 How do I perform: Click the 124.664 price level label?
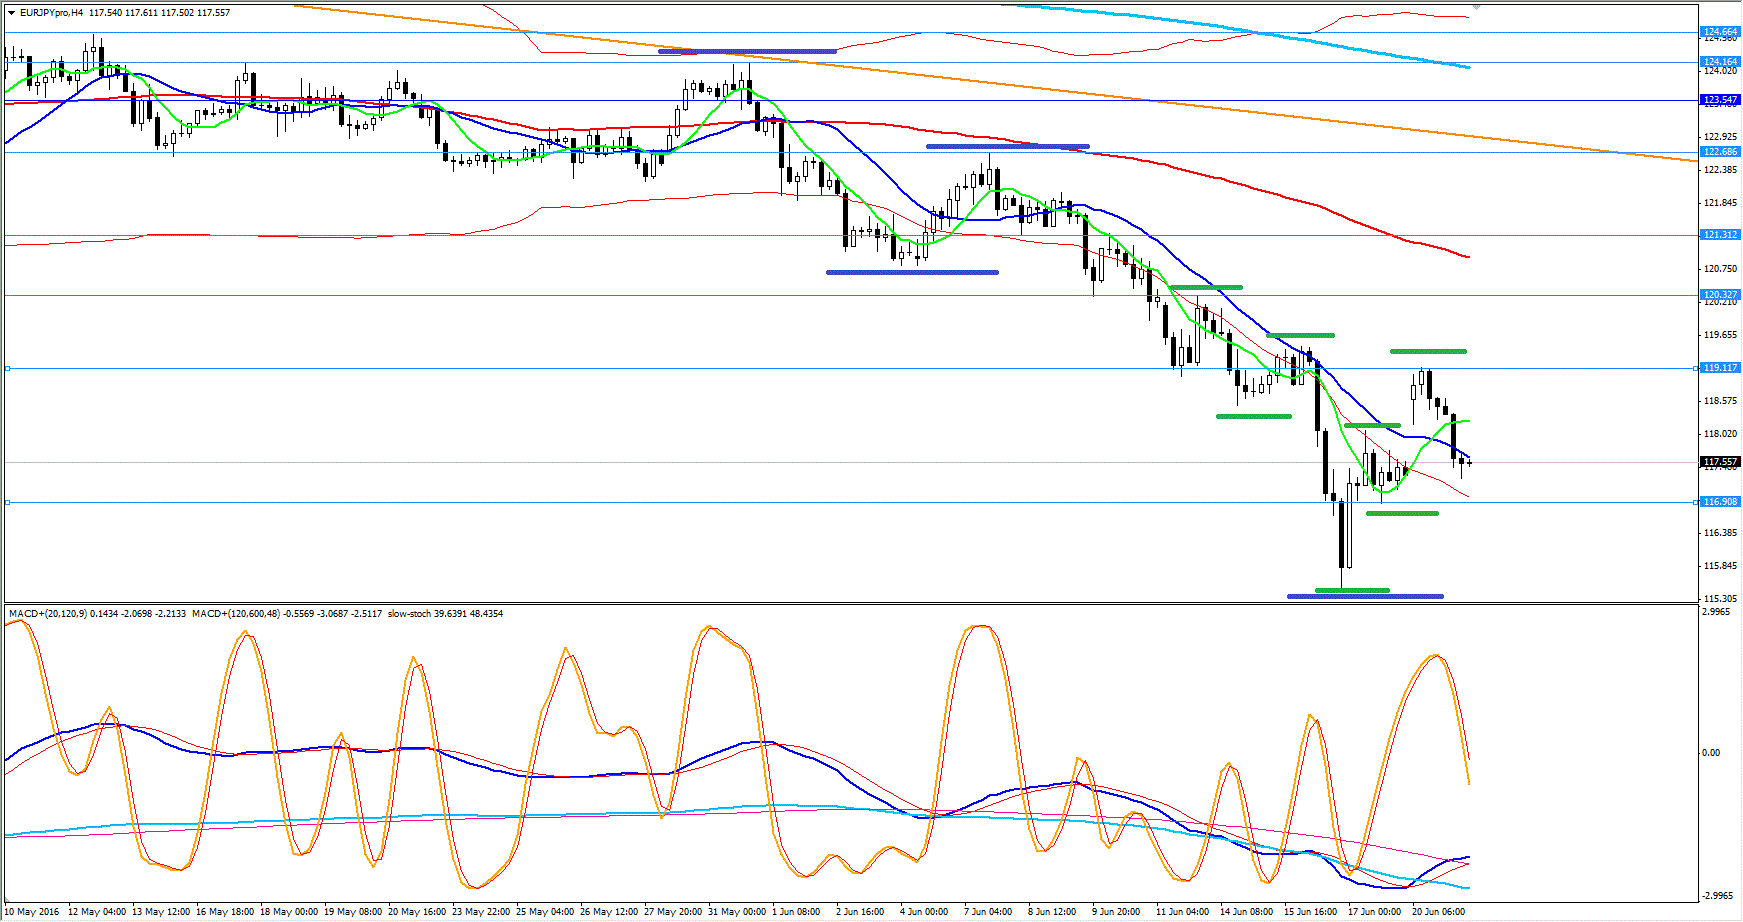point(1720,32)
